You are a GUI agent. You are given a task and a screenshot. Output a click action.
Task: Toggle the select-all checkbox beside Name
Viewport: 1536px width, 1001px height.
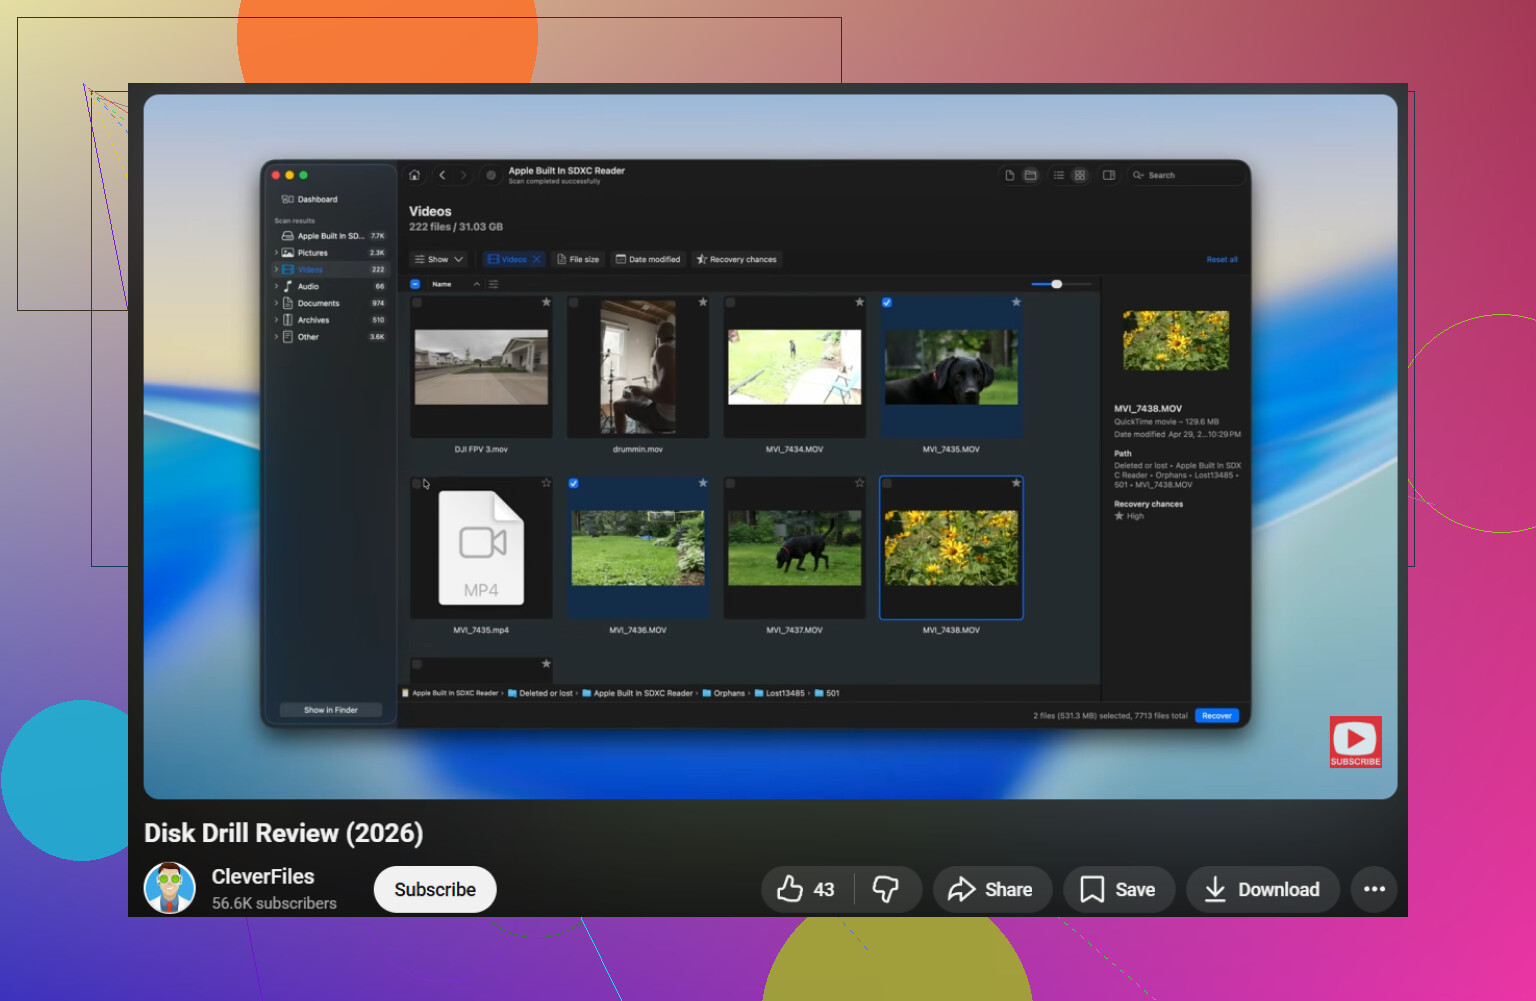pos(415,284)
